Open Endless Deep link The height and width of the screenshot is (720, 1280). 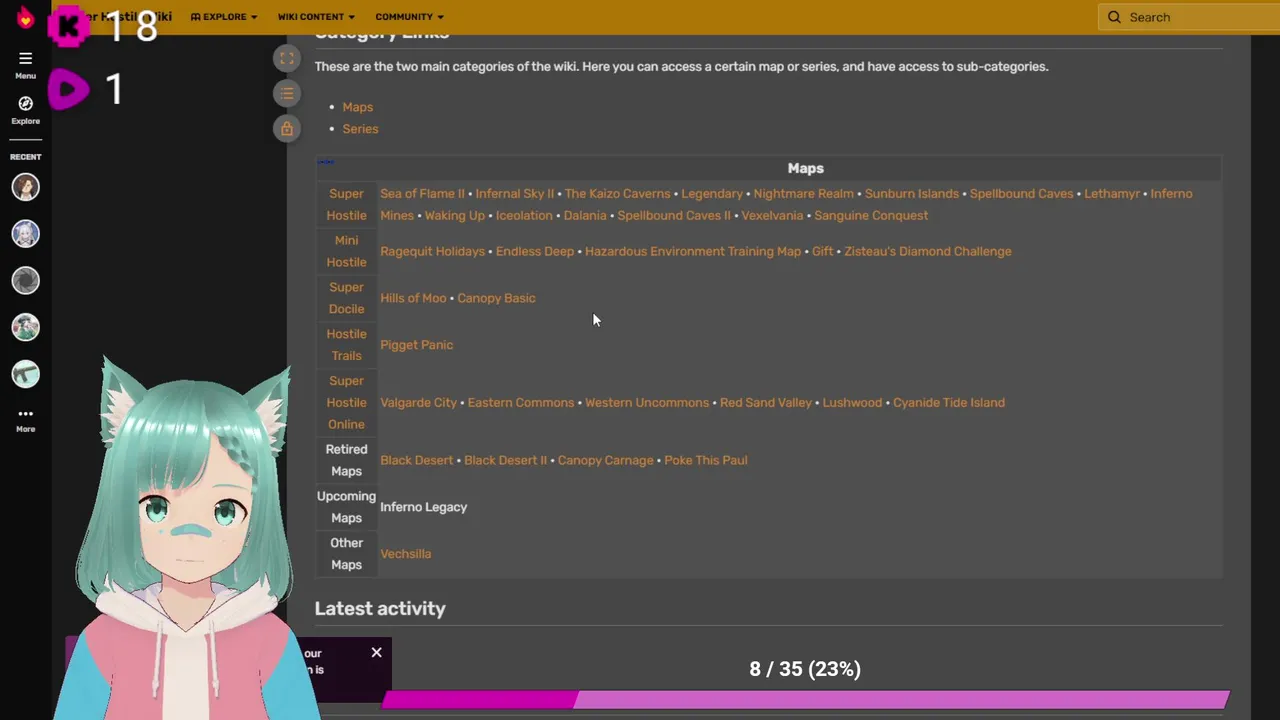[x=535, y=252]
